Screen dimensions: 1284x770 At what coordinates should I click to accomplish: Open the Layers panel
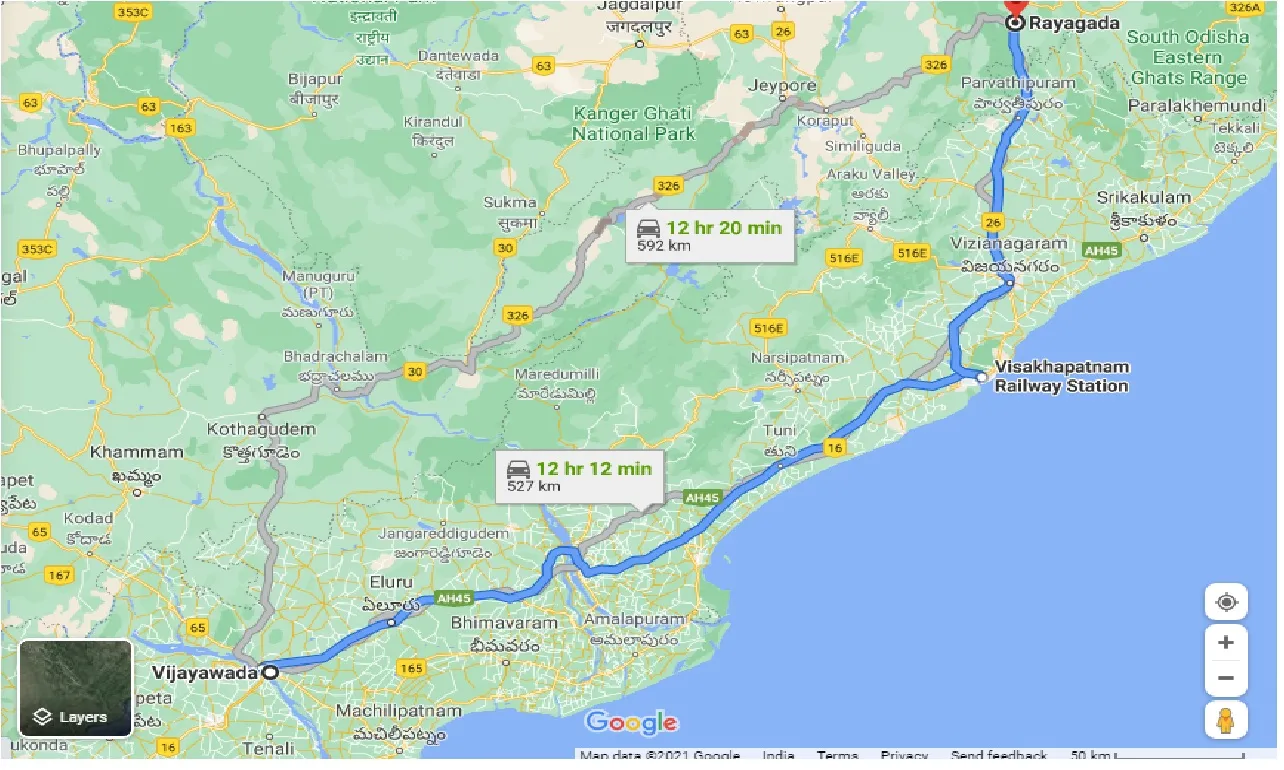pos(74,716)
